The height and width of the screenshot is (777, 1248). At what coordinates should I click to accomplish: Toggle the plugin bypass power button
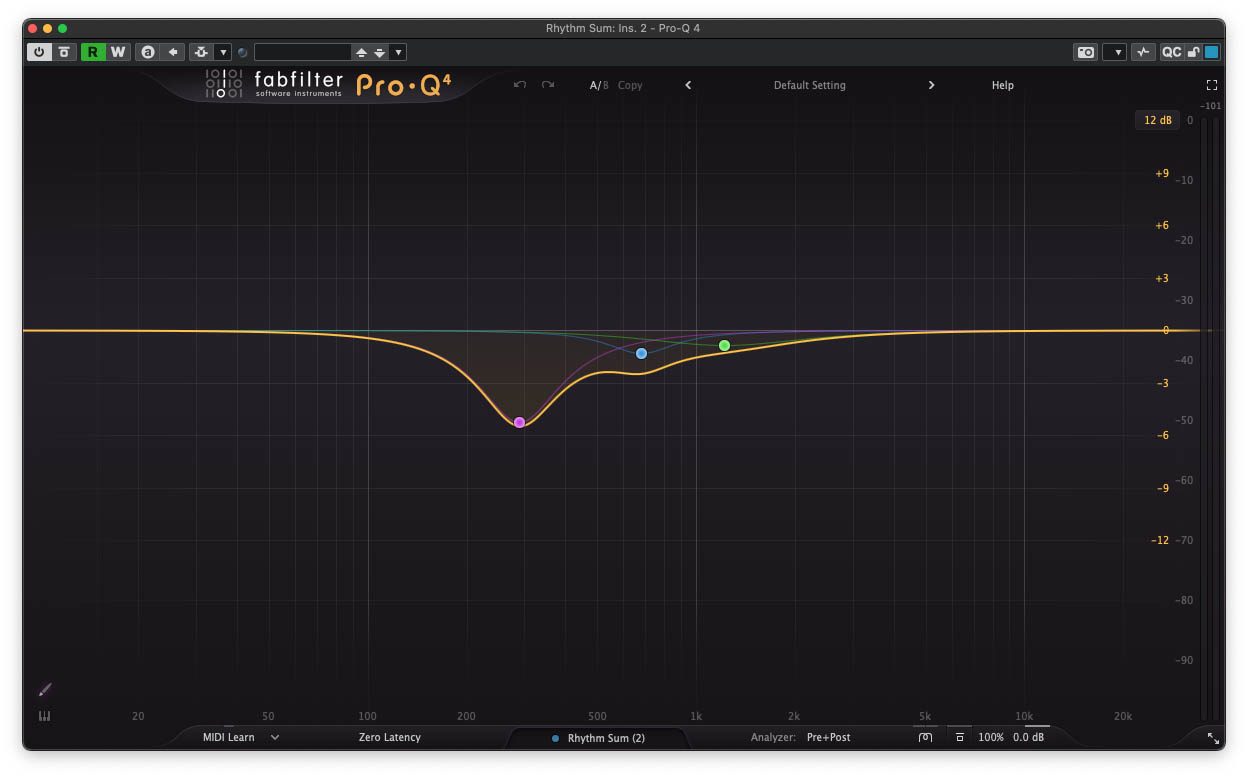[x=38, y=52]
